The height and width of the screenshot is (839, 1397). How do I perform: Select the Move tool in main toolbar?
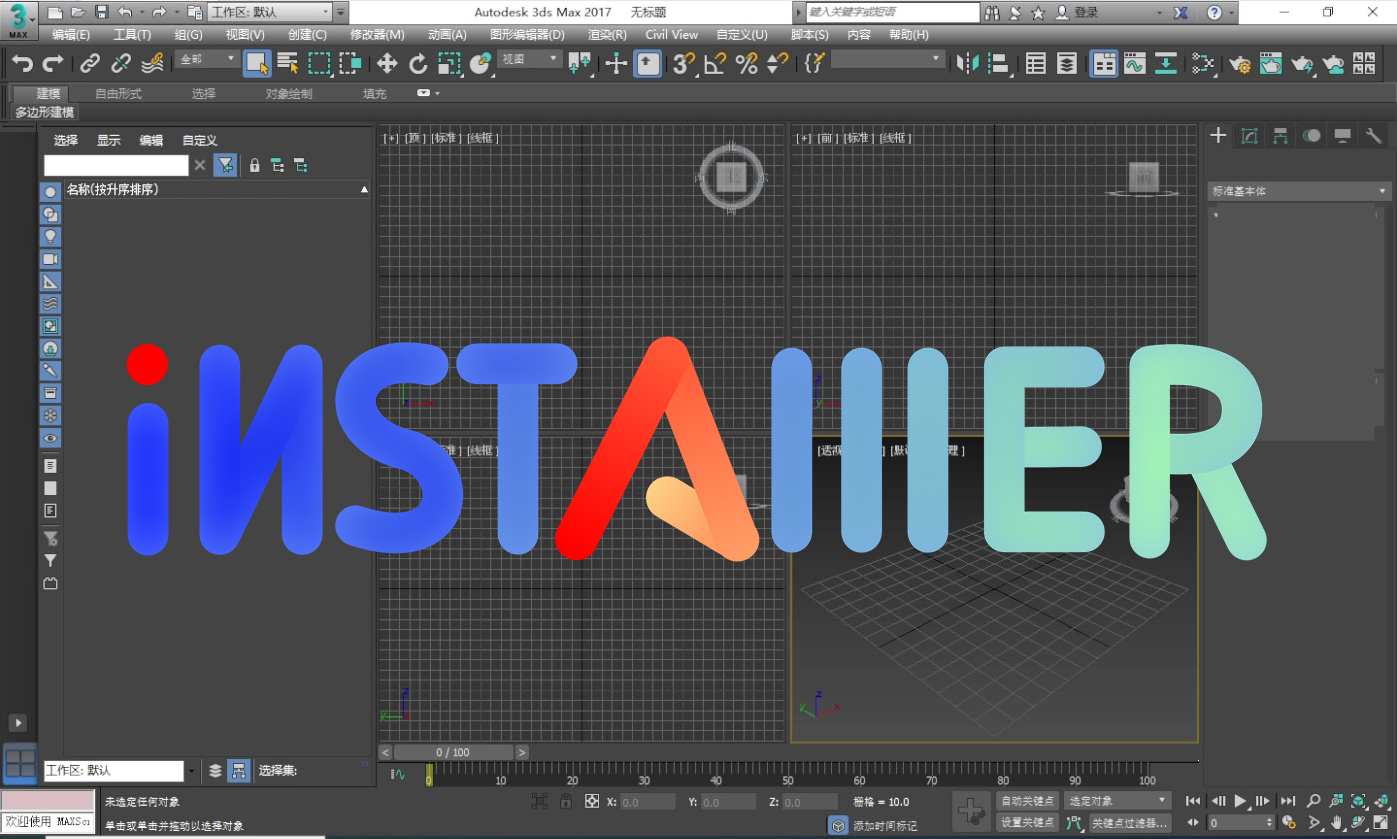(x=387, y=64)
